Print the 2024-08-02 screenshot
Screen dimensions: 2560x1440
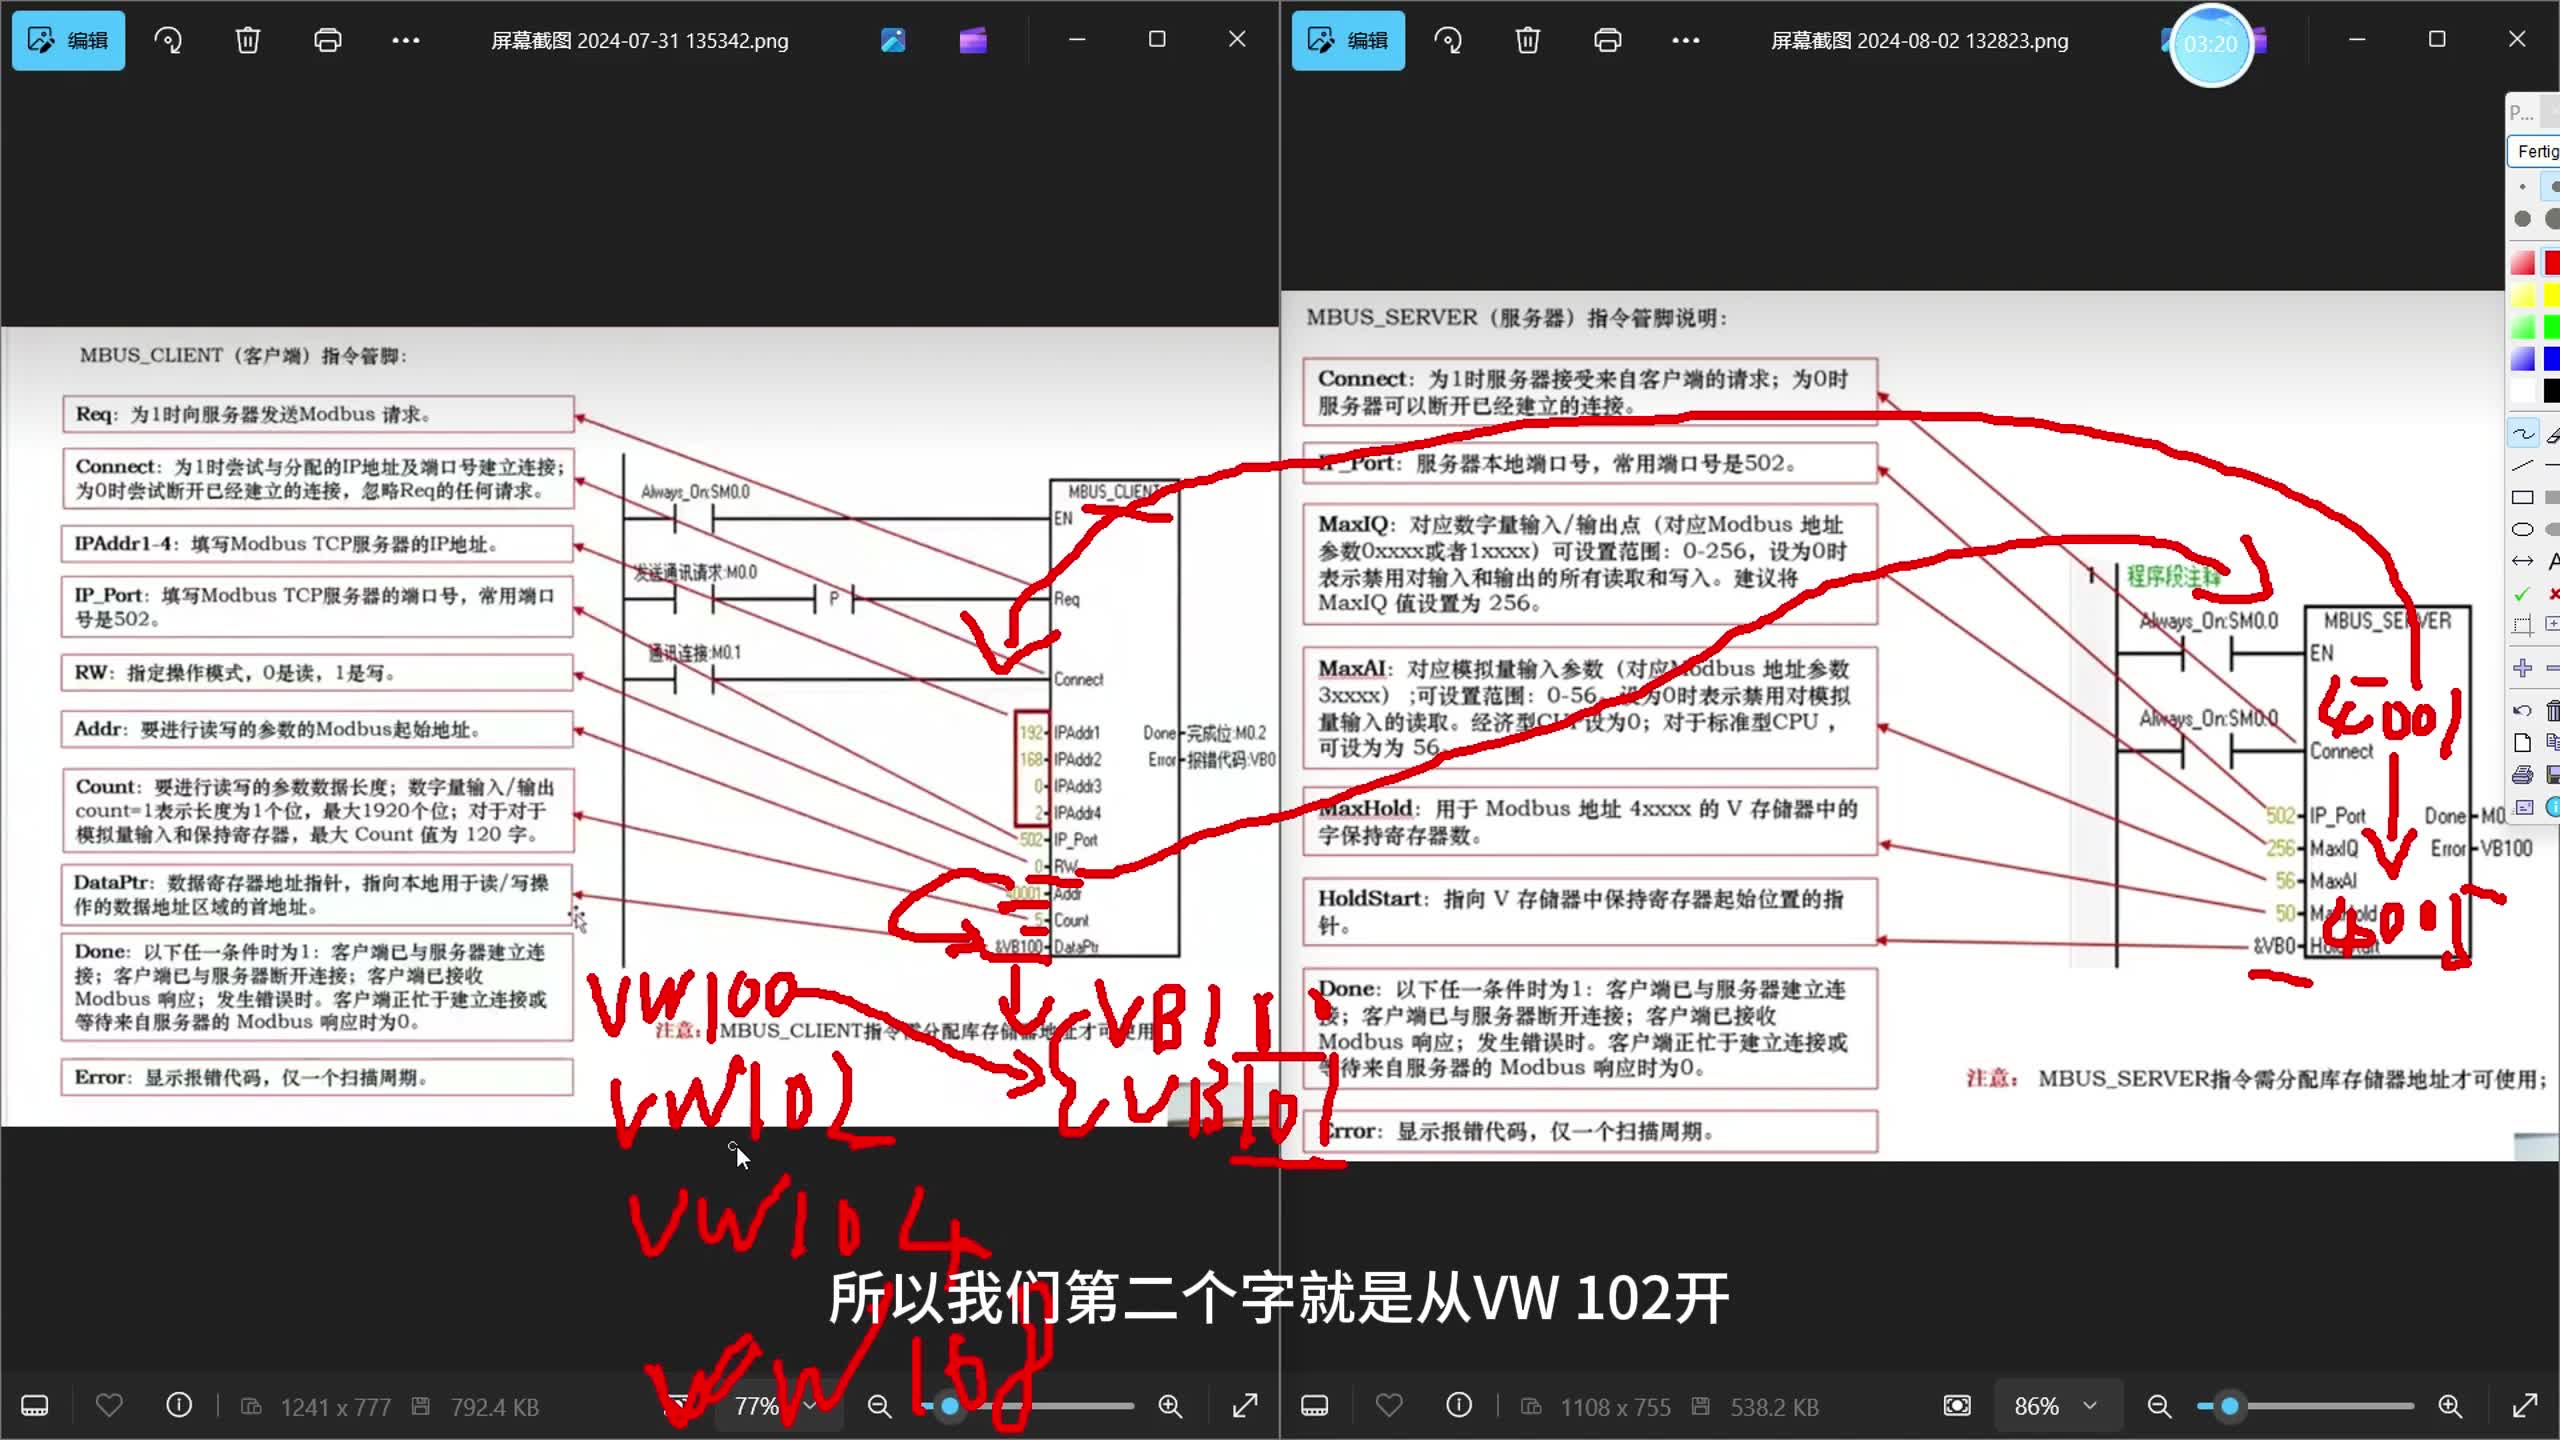1608,40
